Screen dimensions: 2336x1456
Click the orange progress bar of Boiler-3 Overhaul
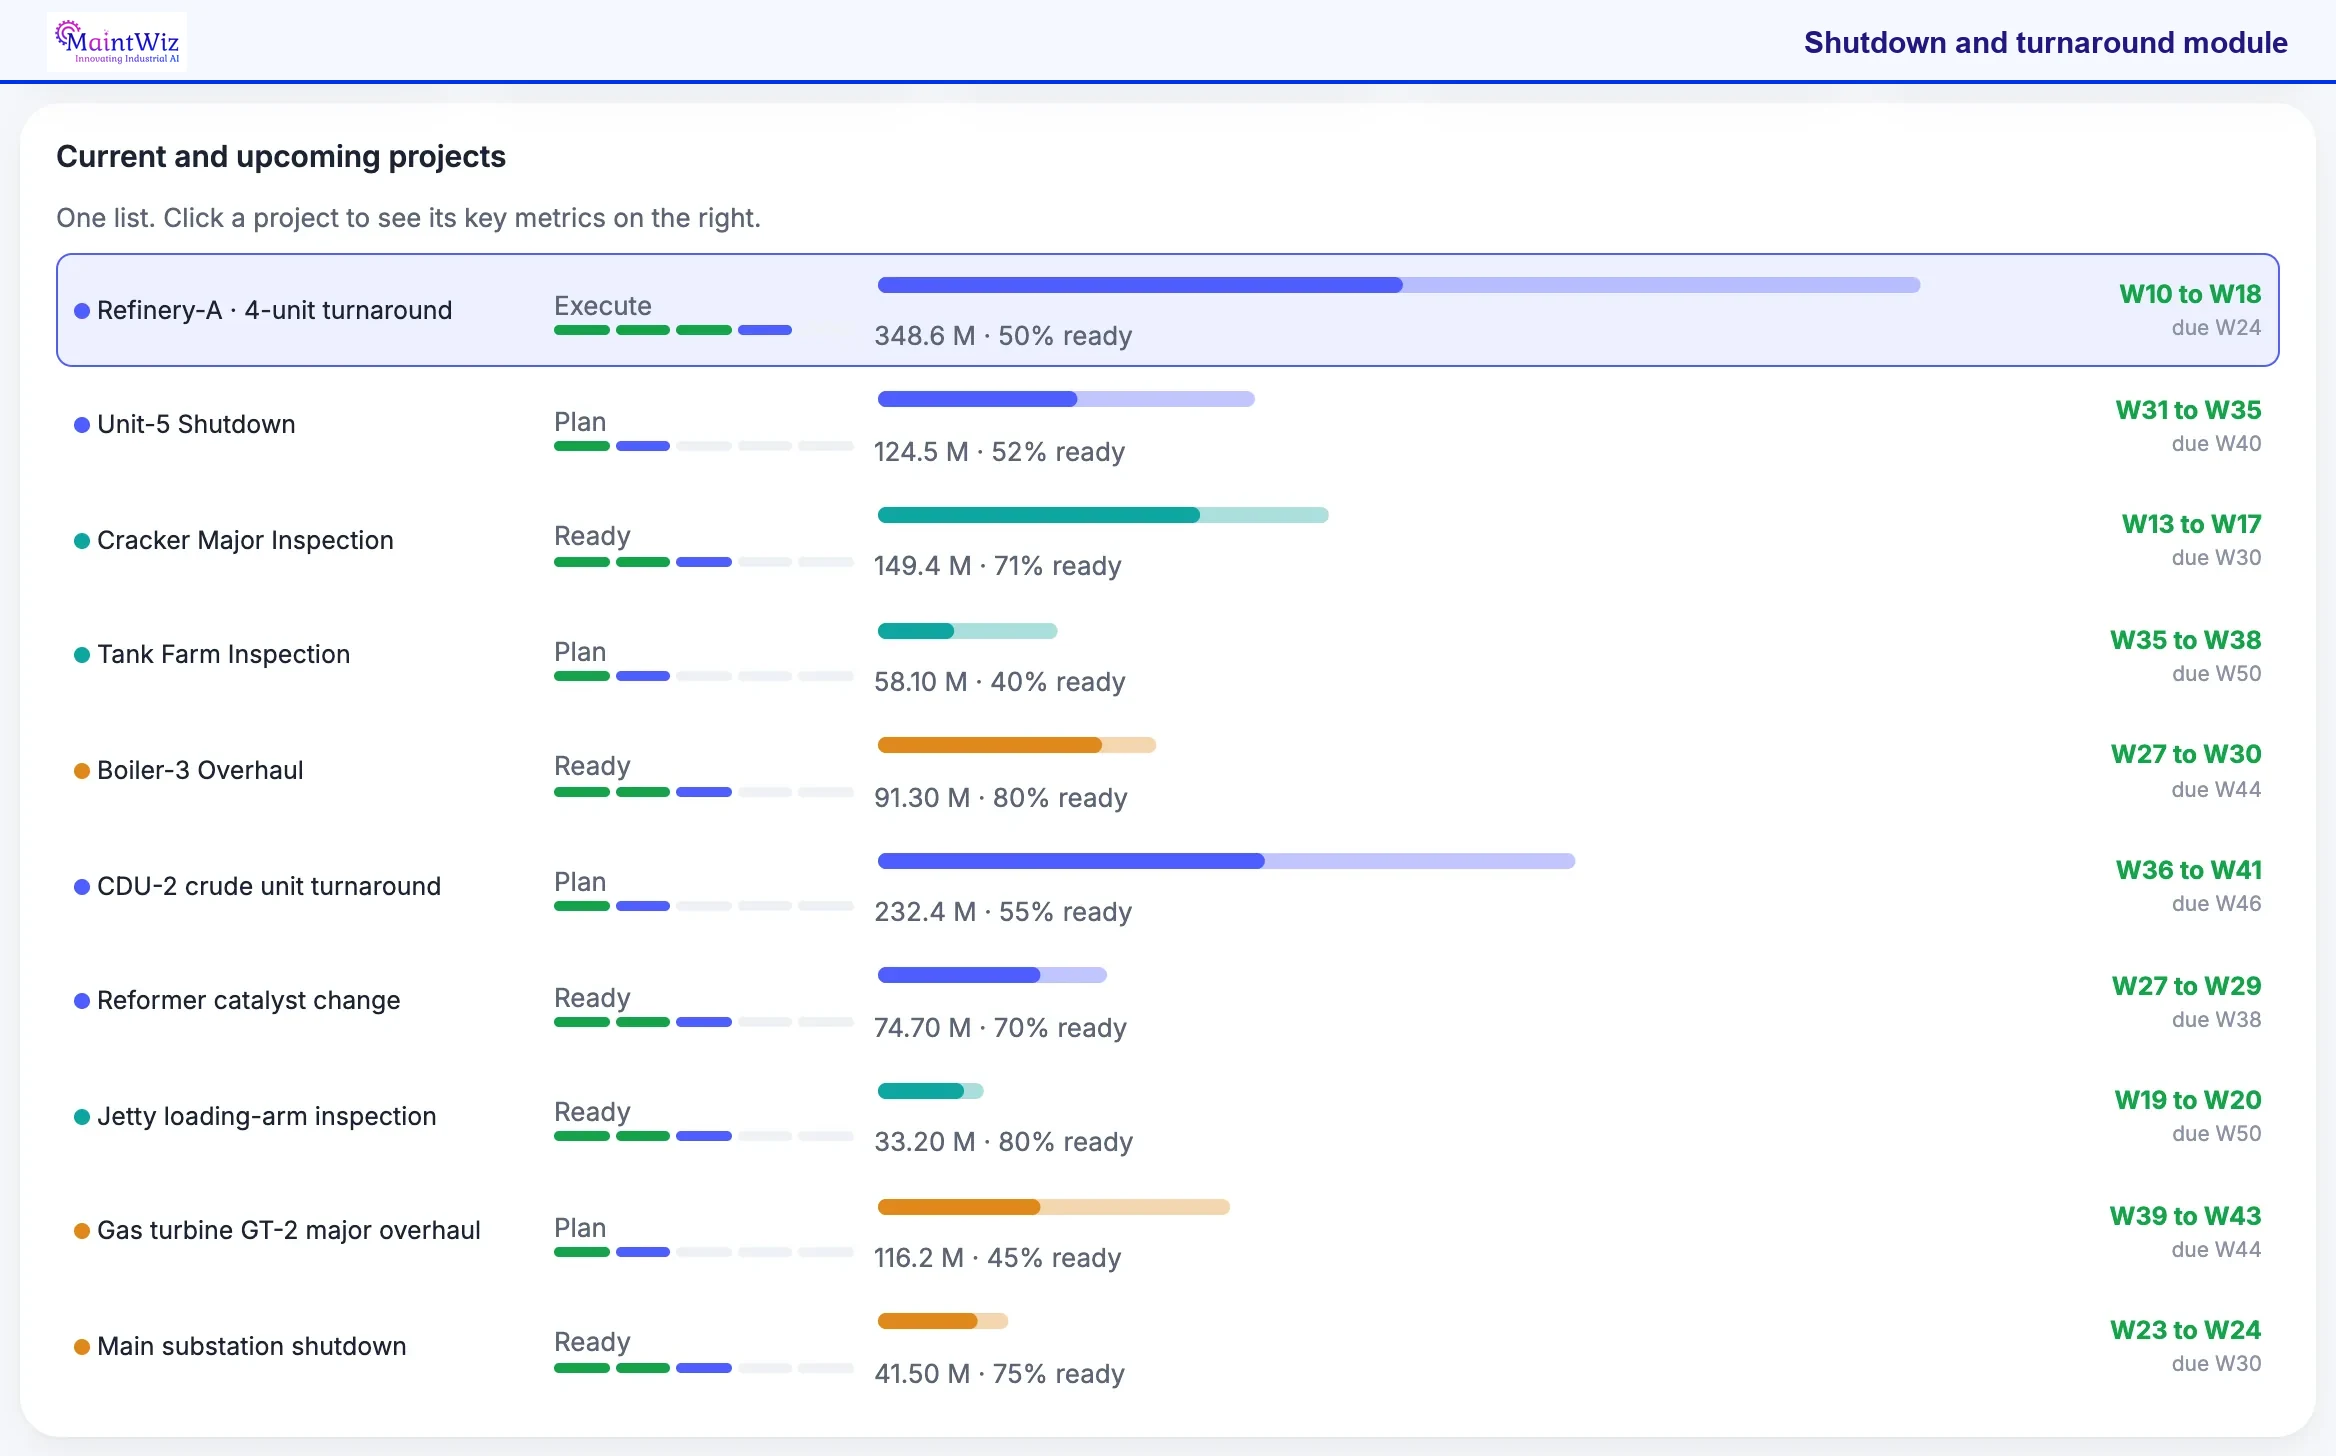[1017, 745]
